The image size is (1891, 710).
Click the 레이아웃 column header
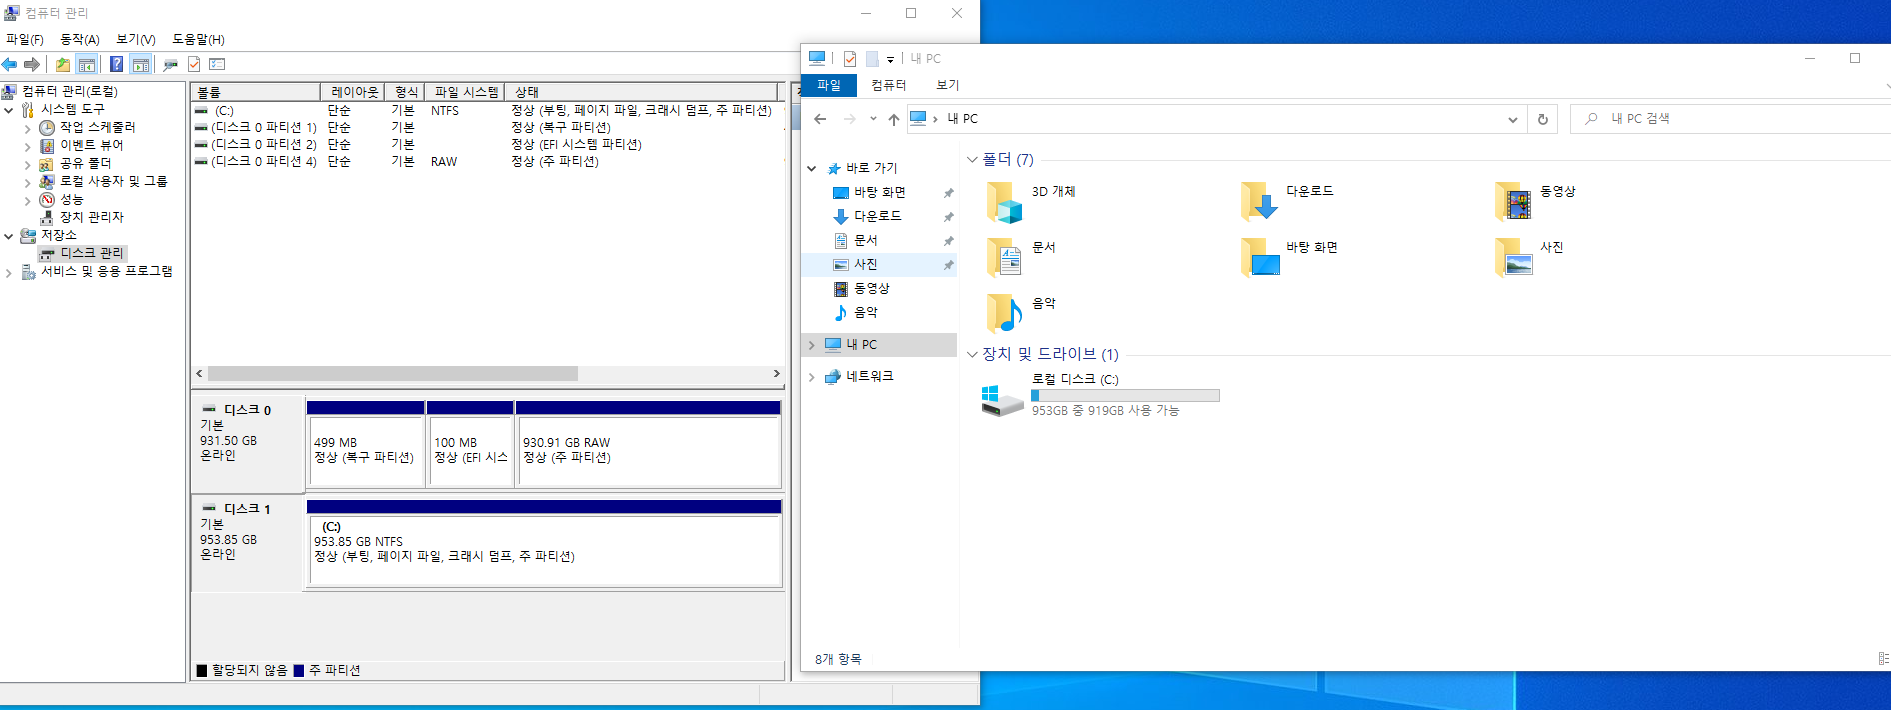point(354,92)
